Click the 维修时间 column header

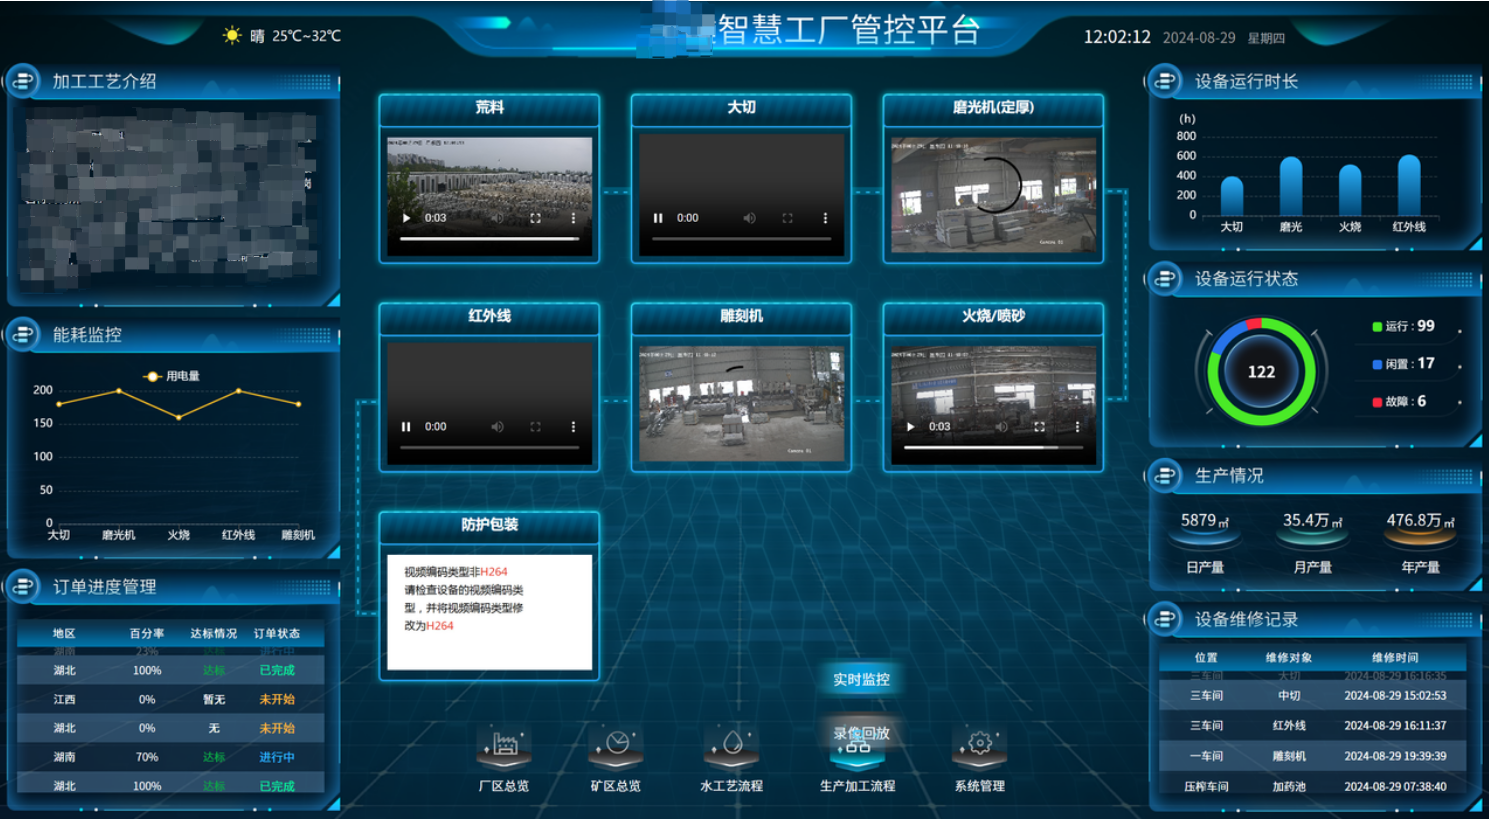[1395, 657]
